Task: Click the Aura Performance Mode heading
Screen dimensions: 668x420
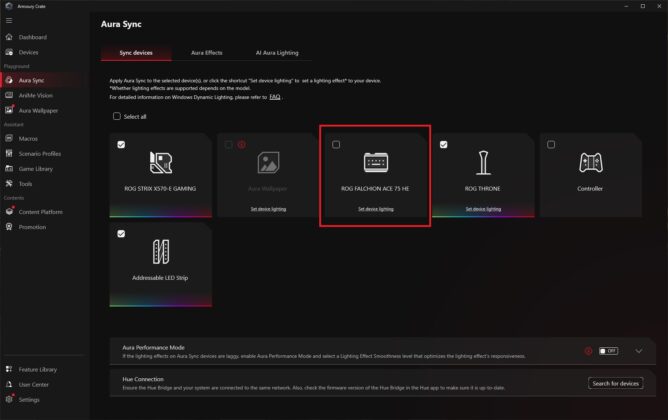Action: click(x=153, y=348)
